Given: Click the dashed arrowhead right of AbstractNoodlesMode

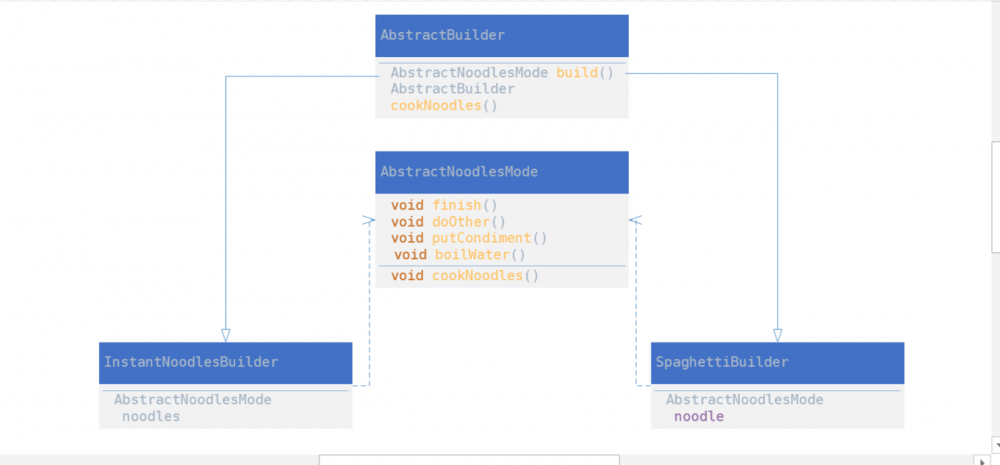Looking at the screenshot, I should (x=634, y=219).
